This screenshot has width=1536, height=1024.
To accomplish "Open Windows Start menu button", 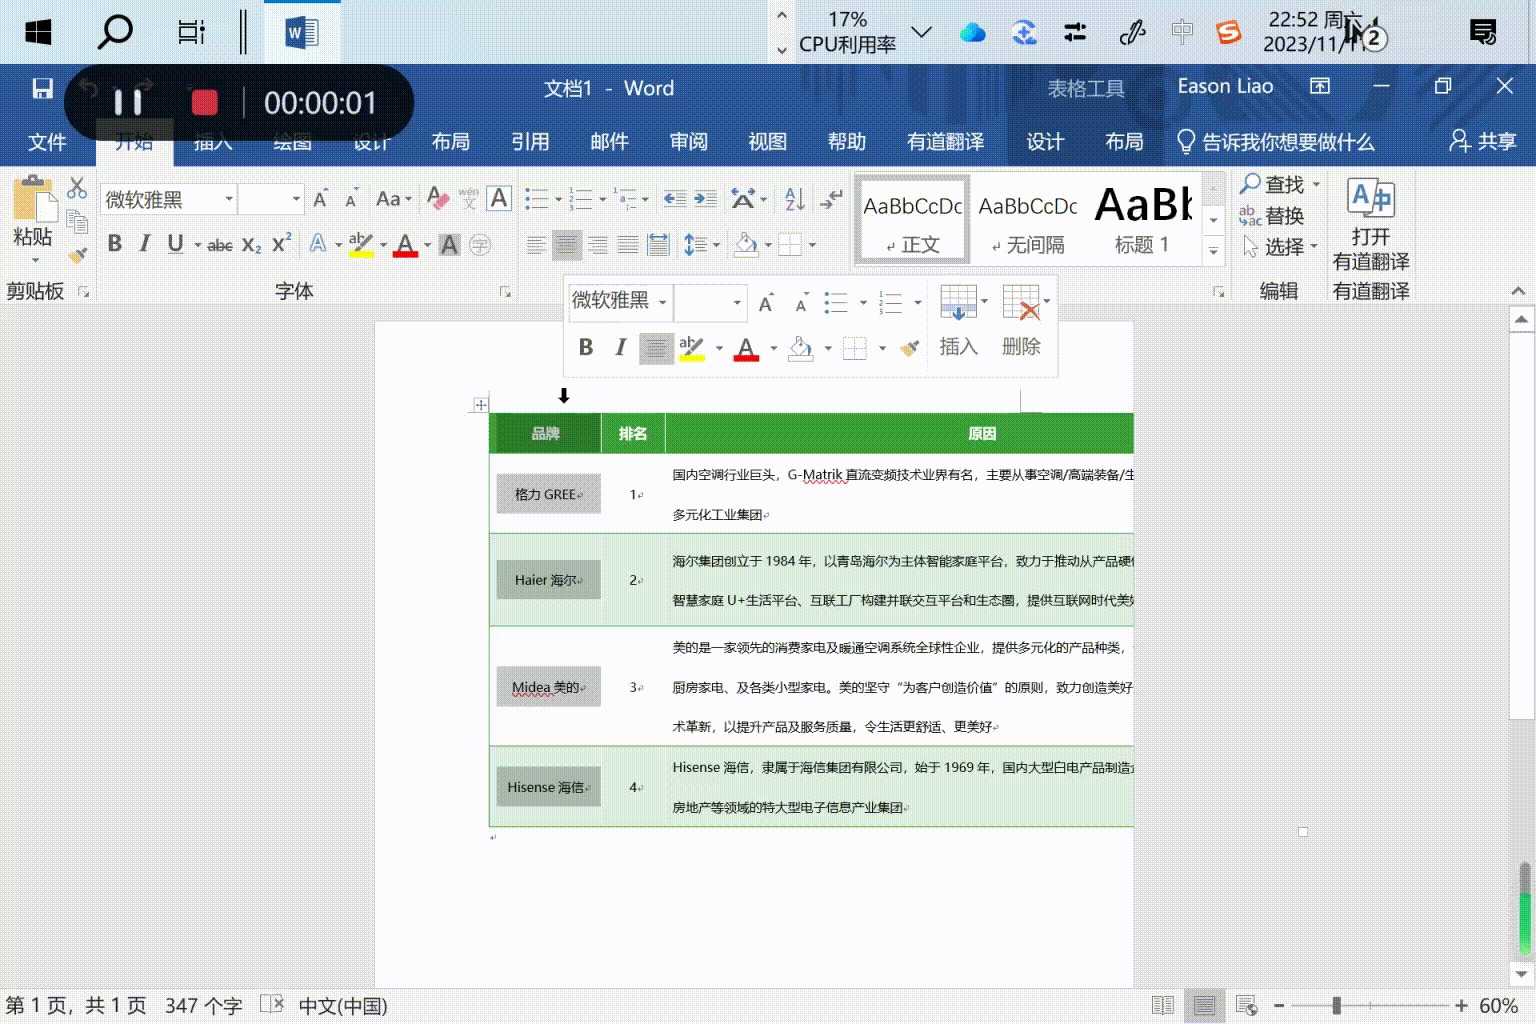I will (38, 32).
